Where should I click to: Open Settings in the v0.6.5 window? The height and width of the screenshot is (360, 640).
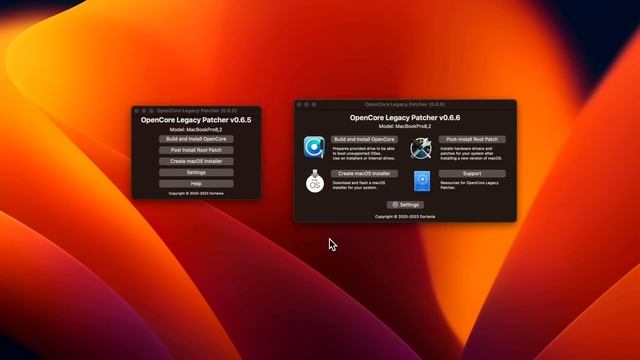click(196, 173)
